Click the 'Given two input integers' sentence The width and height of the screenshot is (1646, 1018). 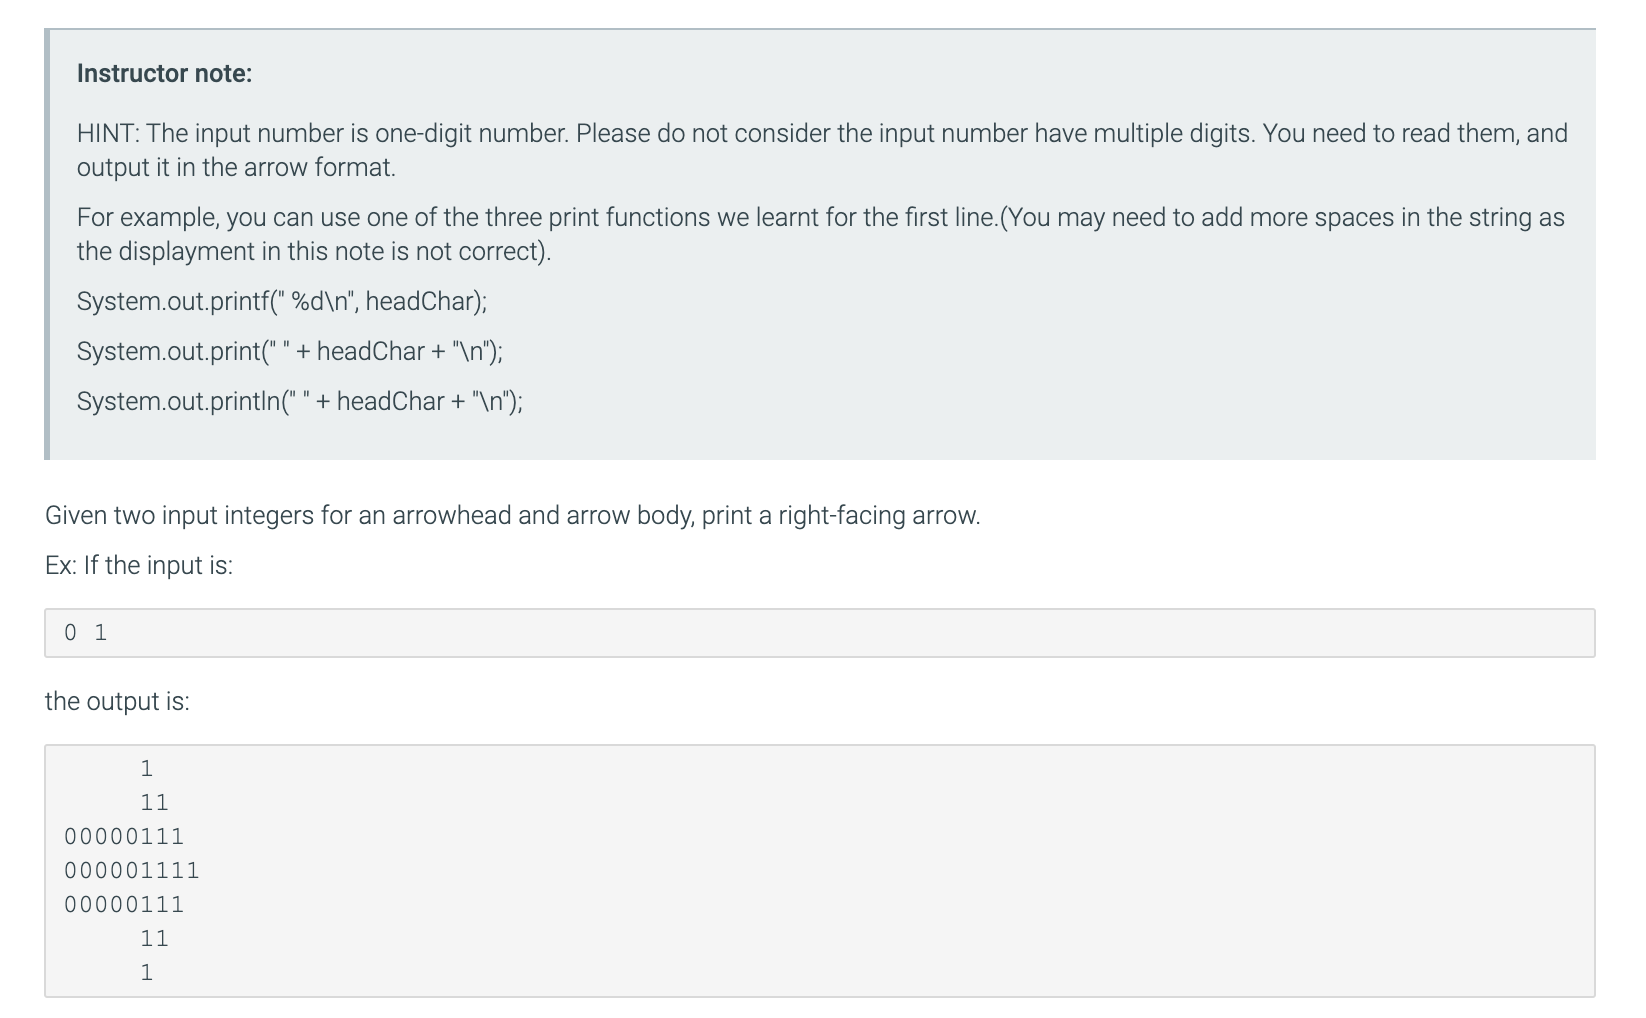click(x=513, y=515)
